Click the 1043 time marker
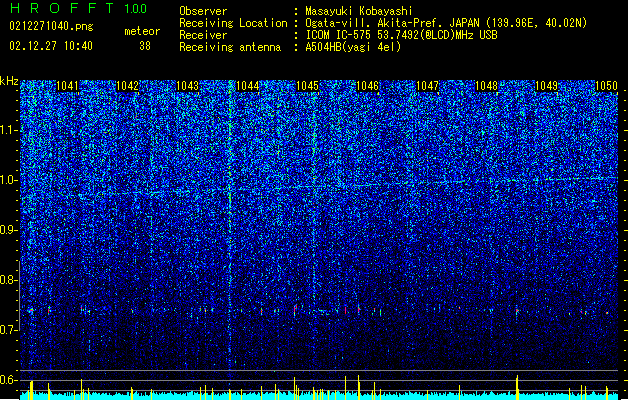 (x=187, y=86)
